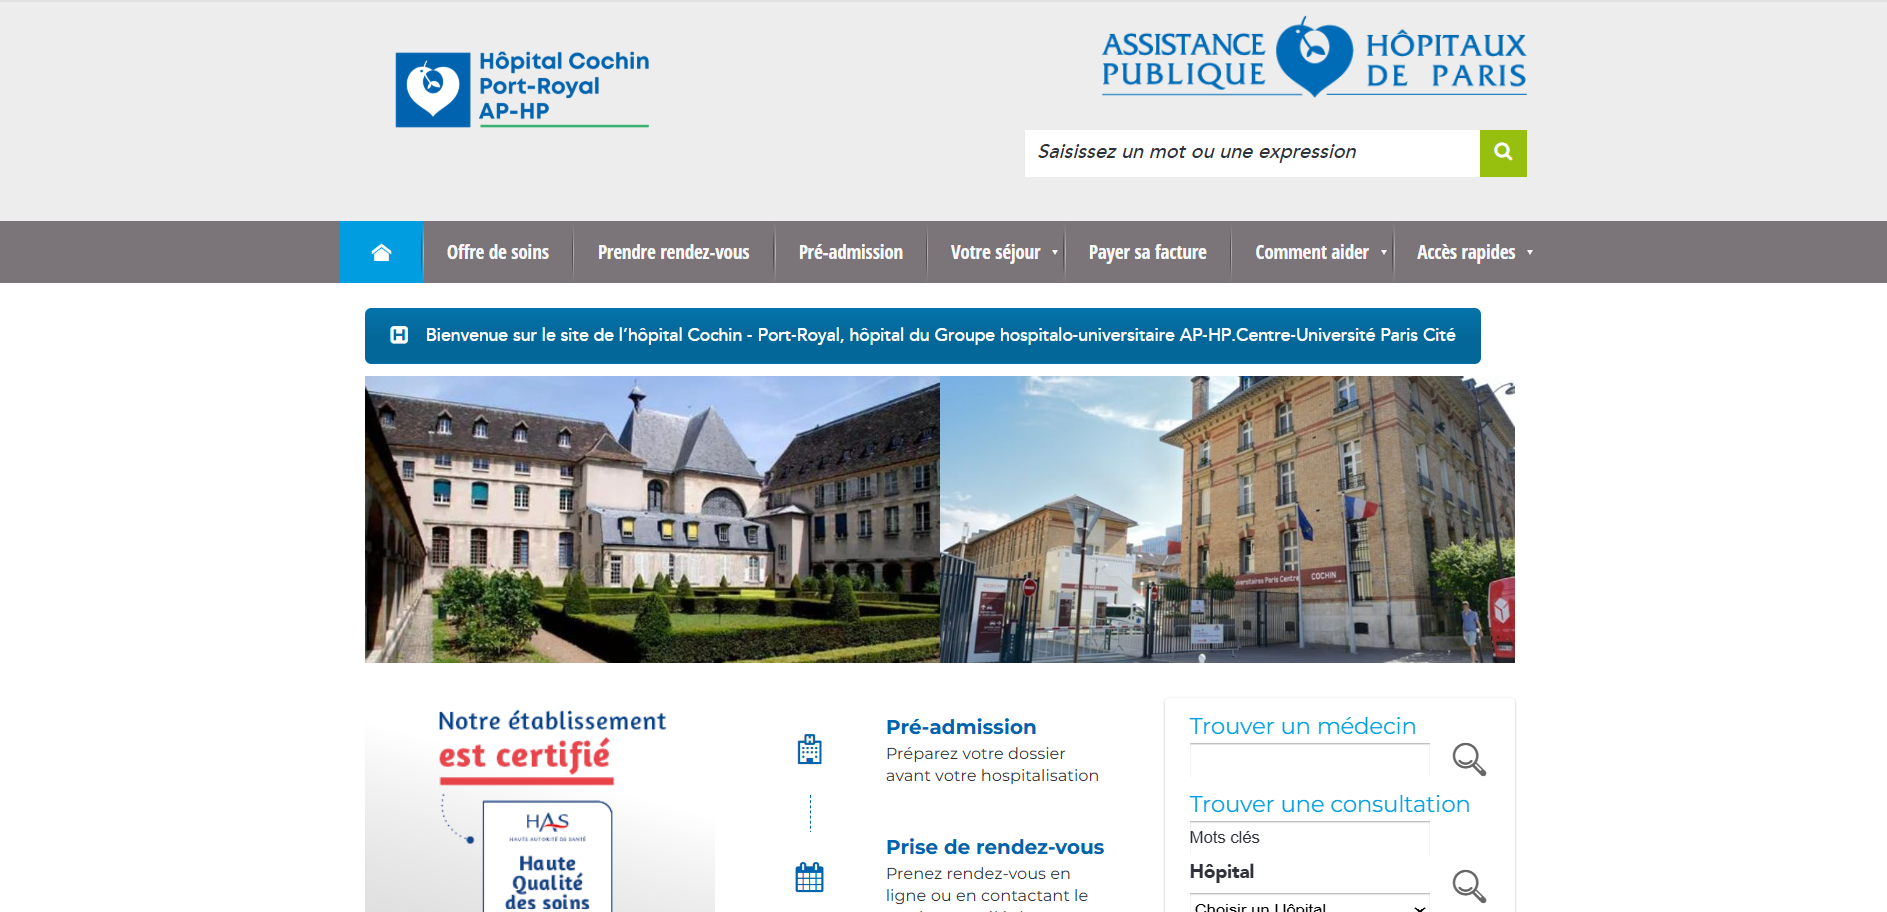The width and height of the screenshot is (1887, 912).
Task: Expand the Votre séjour menu
Action: tap(1003, 252)
